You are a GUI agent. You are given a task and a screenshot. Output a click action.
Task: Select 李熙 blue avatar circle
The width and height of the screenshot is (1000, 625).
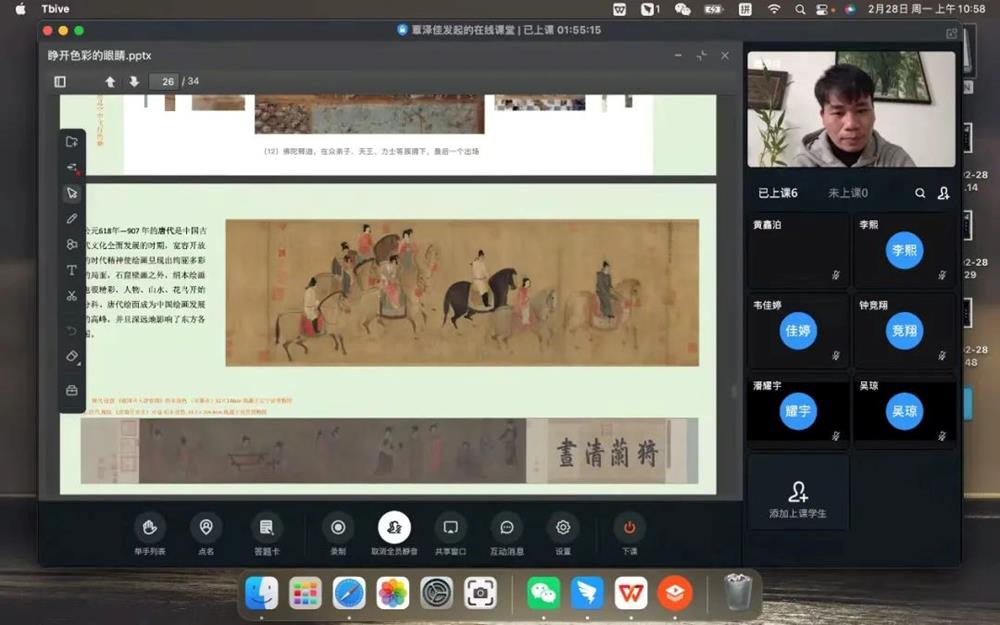tap(904, 250)
